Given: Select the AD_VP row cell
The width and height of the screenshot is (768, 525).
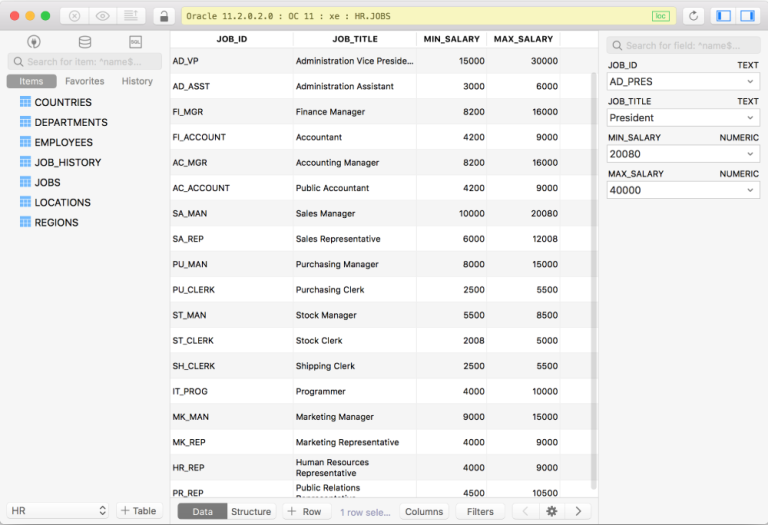Looking at the screenshot, I should point(232,61).
